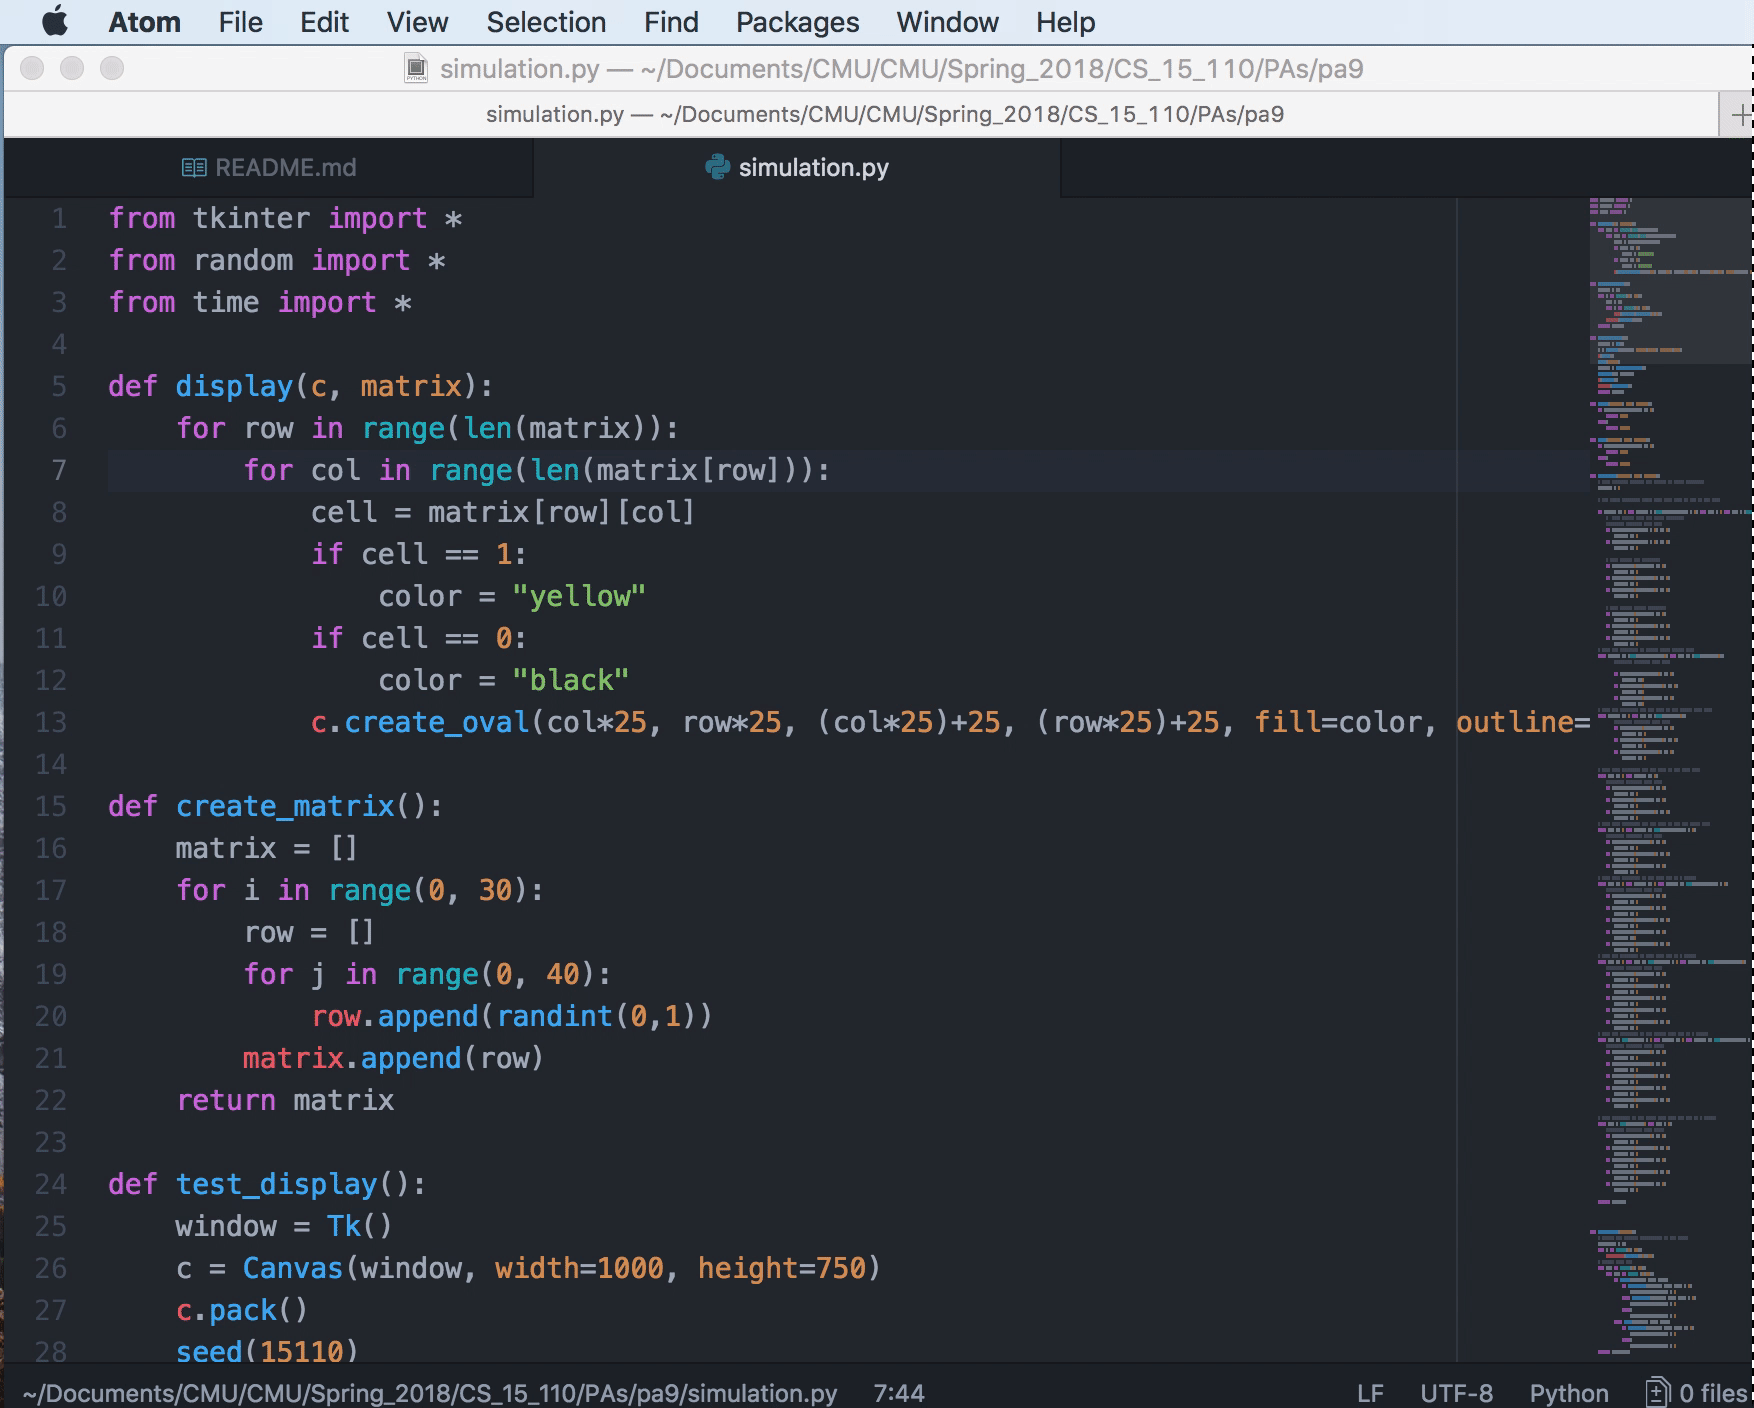Viewport: 1754px width, 1408px height.
Task: Click seed(15110) on line 28
Action: pyautogui.click(x=267, y=1350)
